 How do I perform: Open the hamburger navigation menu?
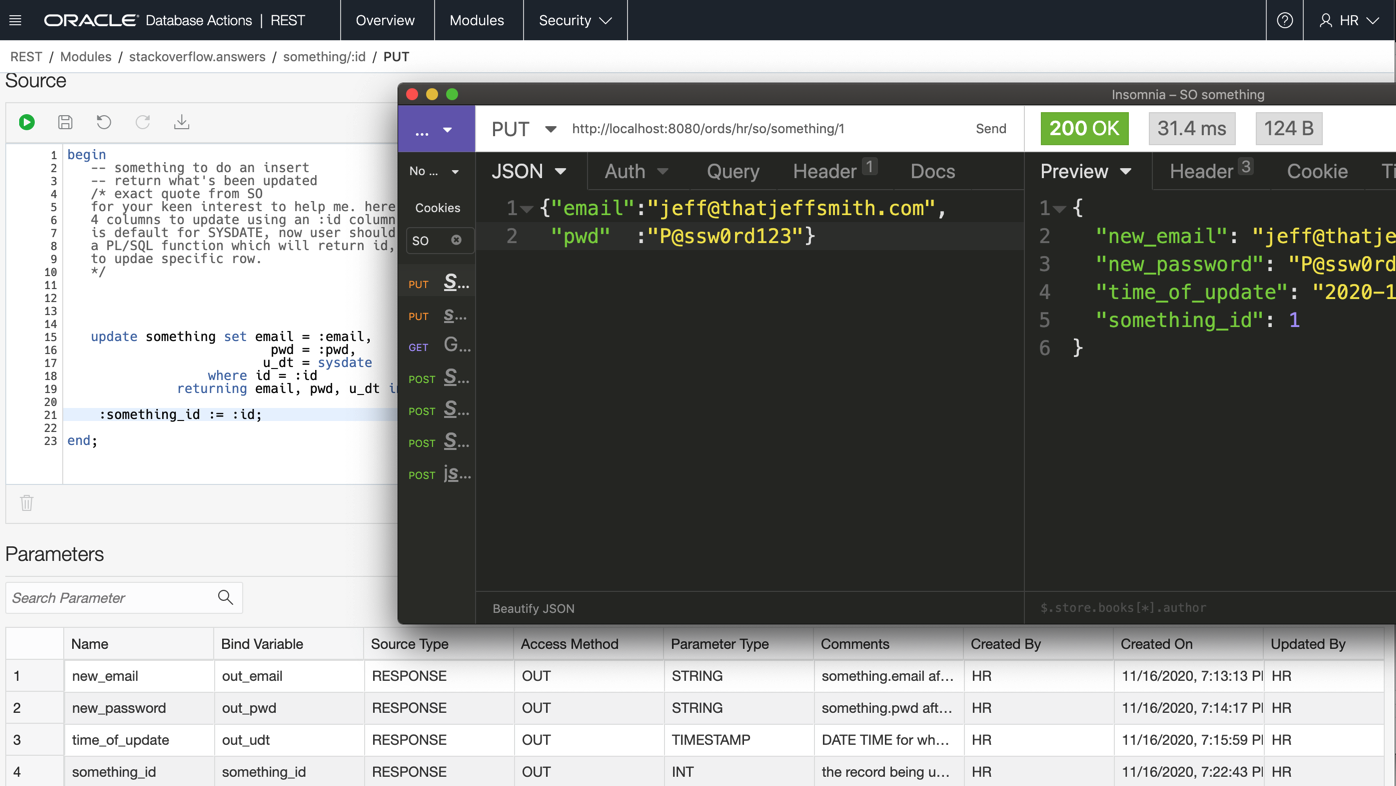pyautogui.click(x=15, y=20)
